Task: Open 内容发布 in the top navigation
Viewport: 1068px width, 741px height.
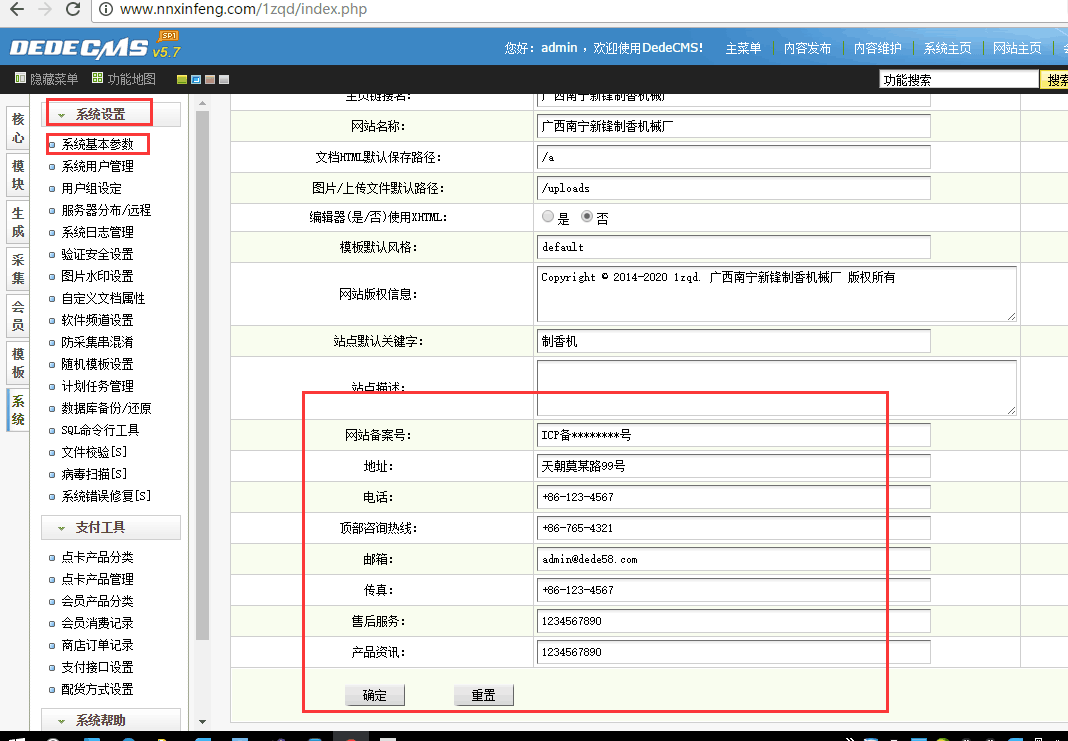Action: pyautogui.click(x=807, y=48)
